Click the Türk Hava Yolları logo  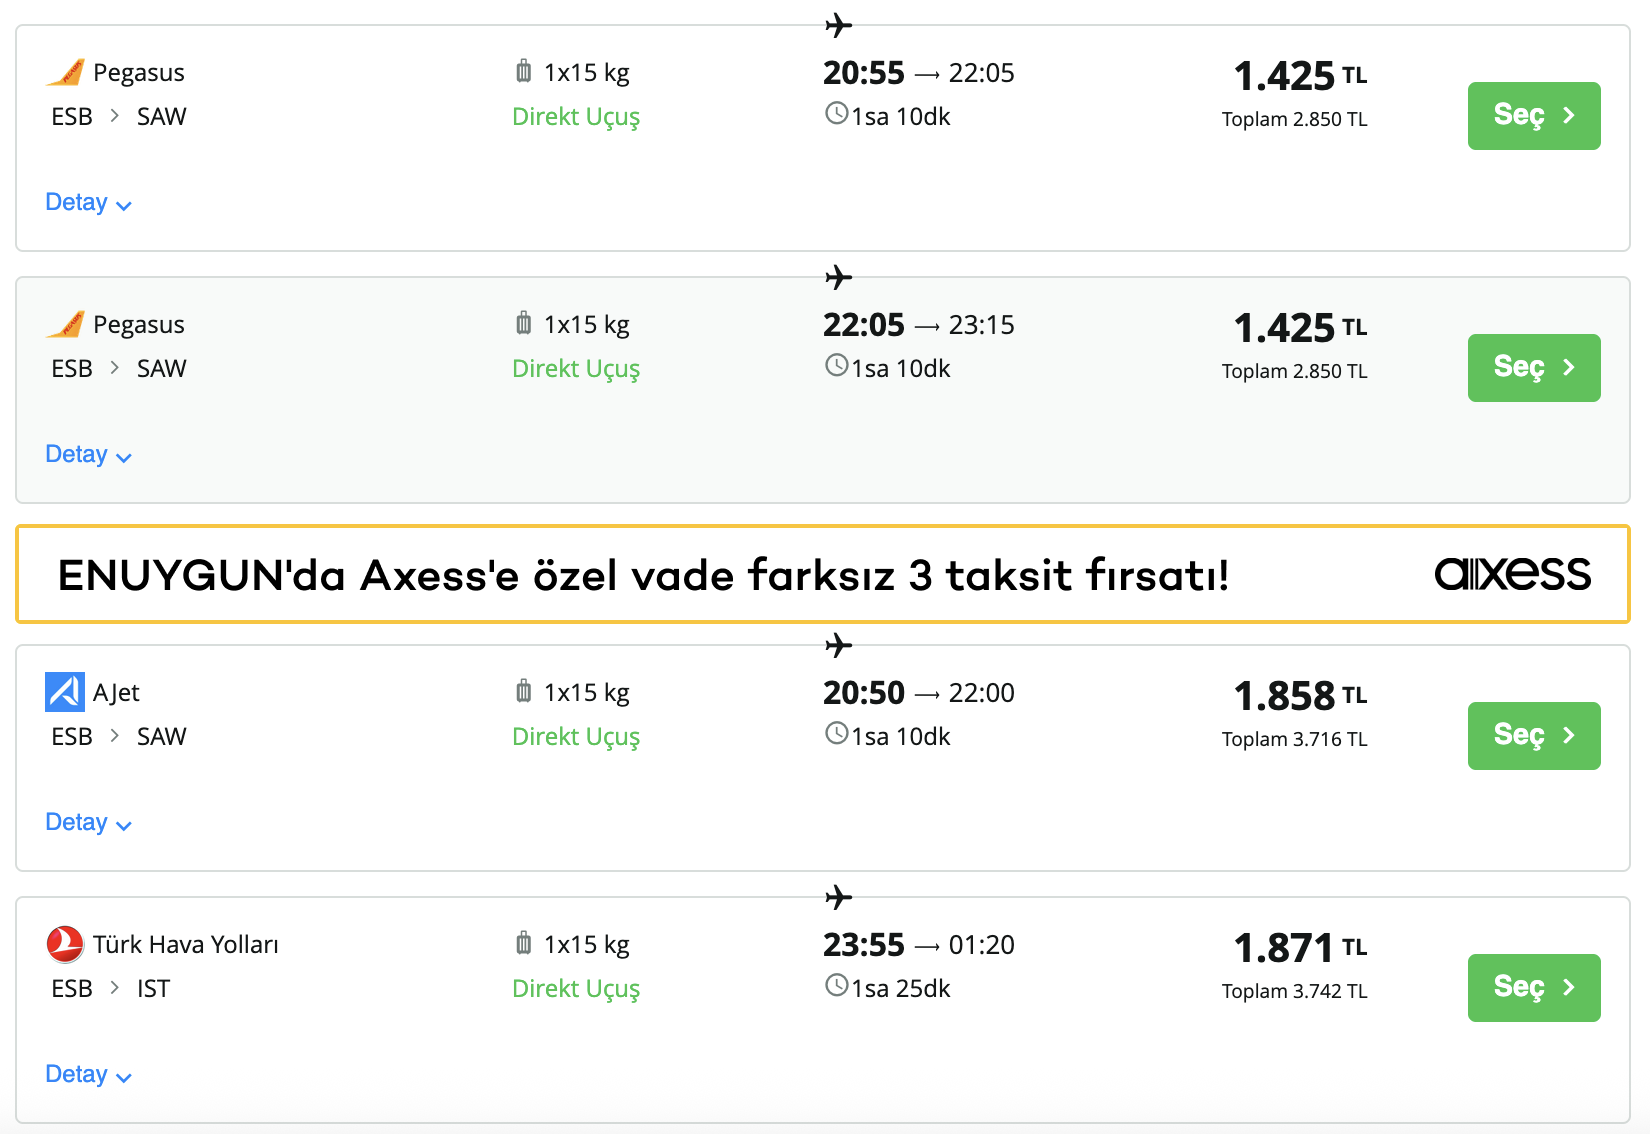tap(65, 944)
